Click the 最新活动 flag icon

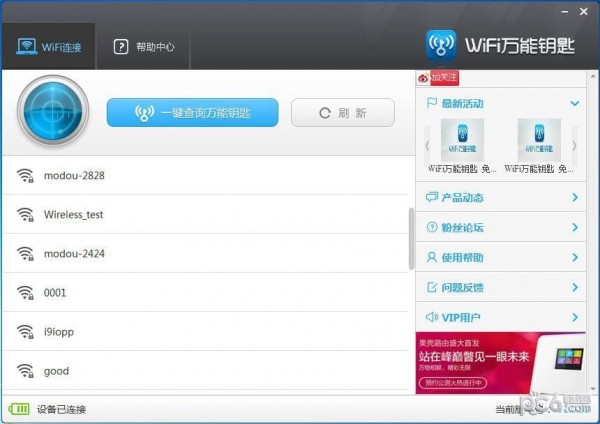click(432, 103)
